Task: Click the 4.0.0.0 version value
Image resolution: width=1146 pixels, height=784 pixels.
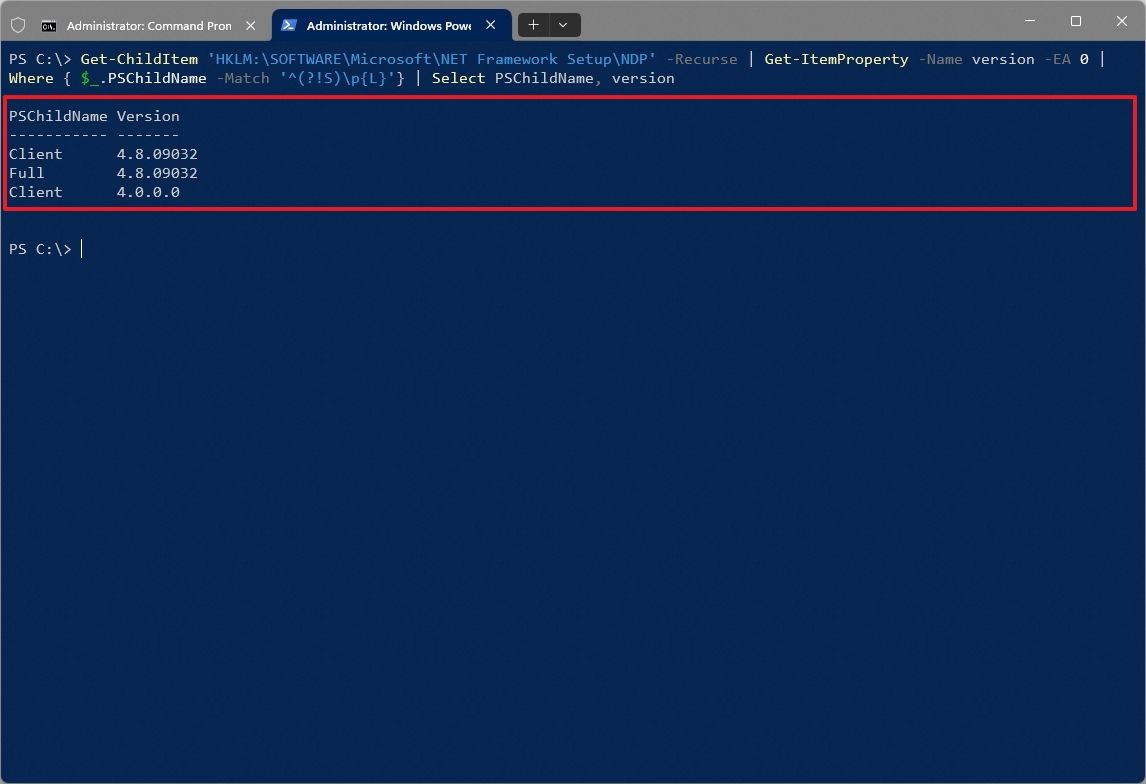Action: (x=148, y=192)
